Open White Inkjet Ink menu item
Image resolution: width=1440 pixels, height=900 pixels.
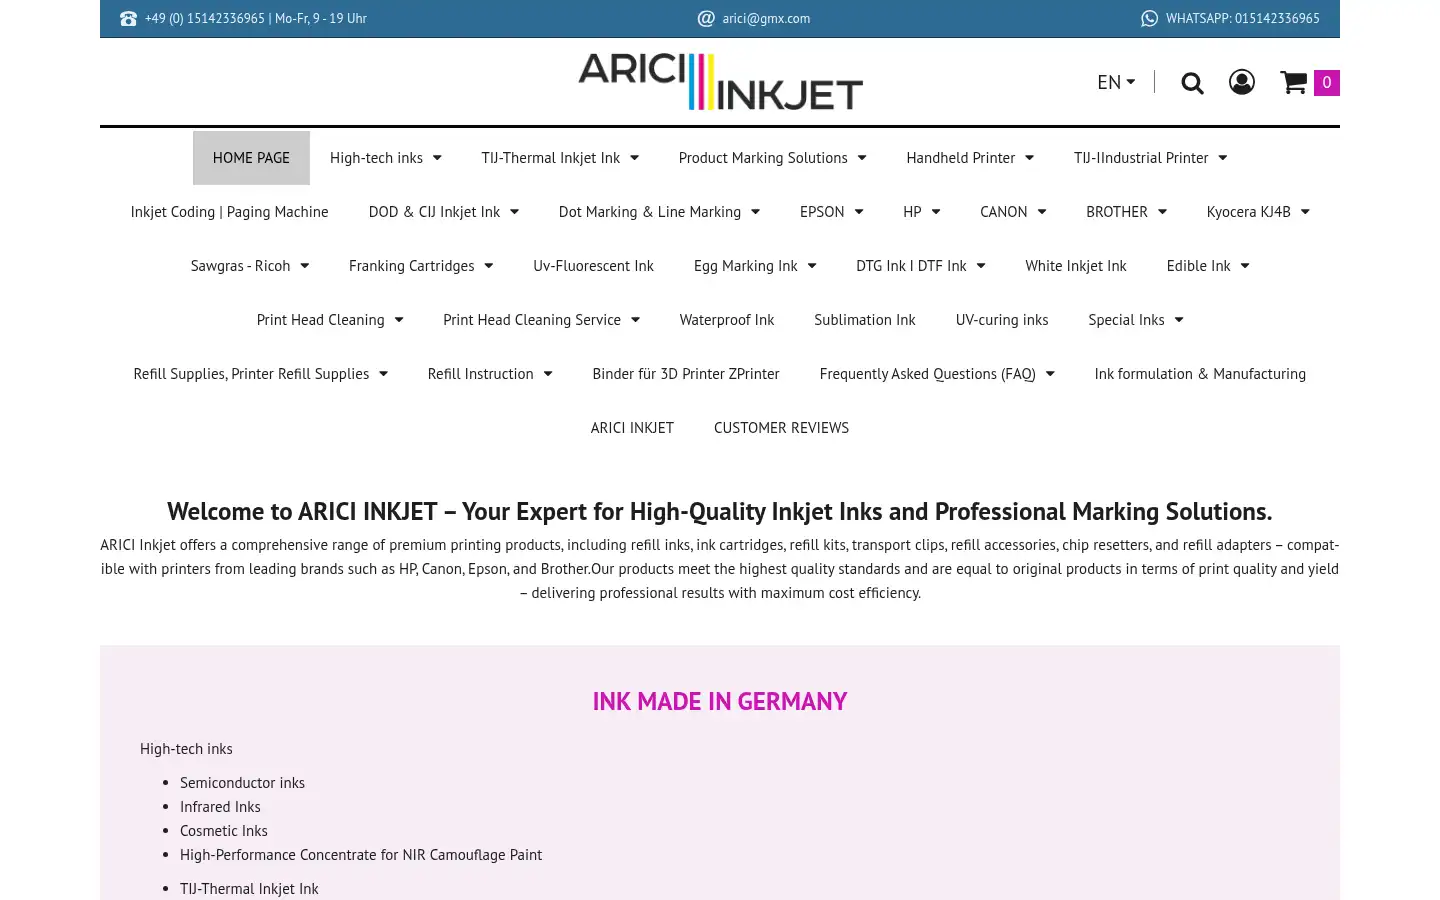pyautogui.click(x=1075, y=266)
